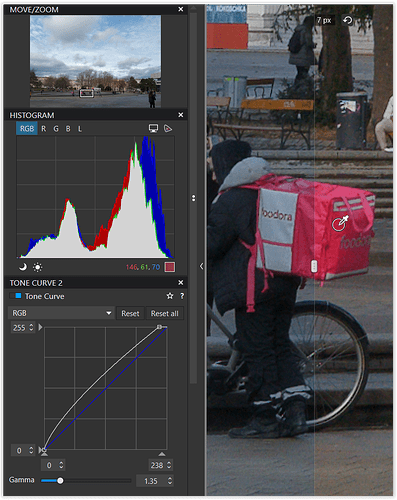The height and width of the screenshot is (500, 397).
Task: Click the panel divider dots handle
Action: [x=194, y=198]
